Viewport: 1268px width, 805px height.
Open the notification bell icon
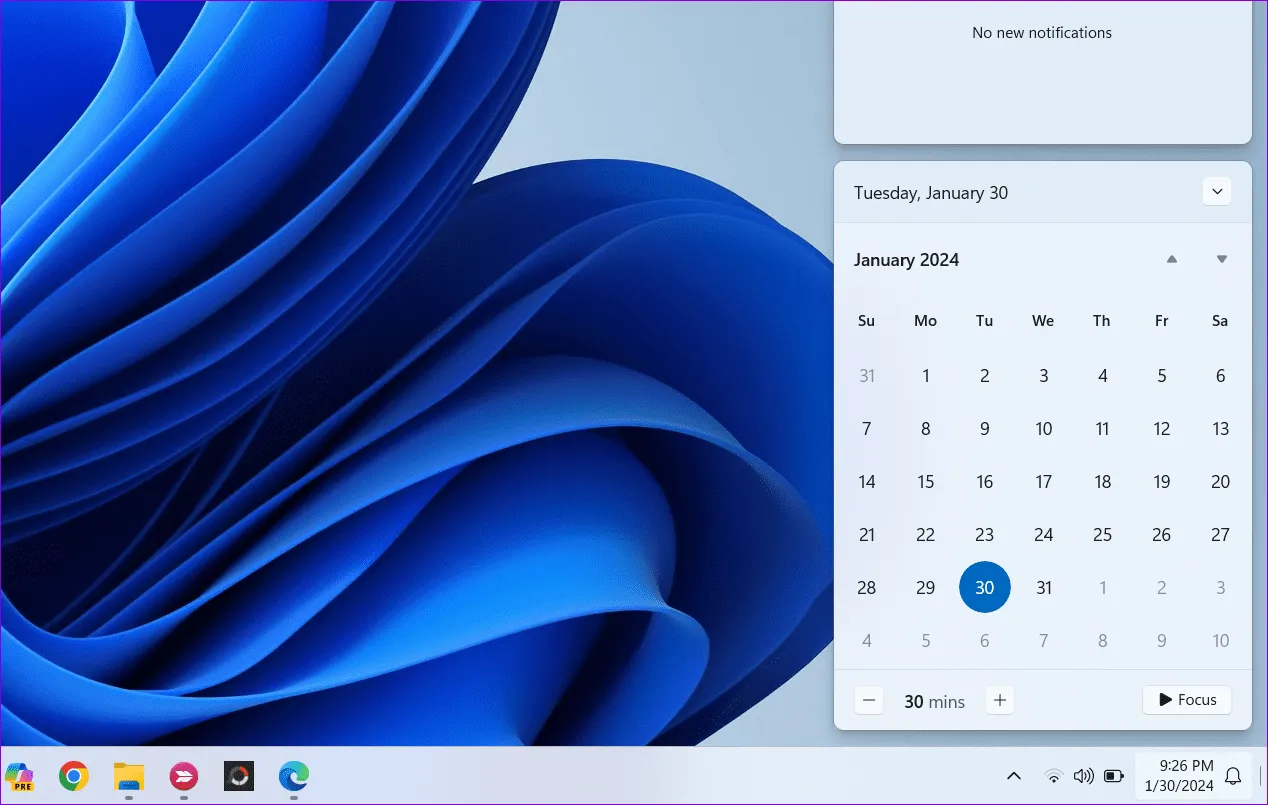click(x=1233, y=776)
